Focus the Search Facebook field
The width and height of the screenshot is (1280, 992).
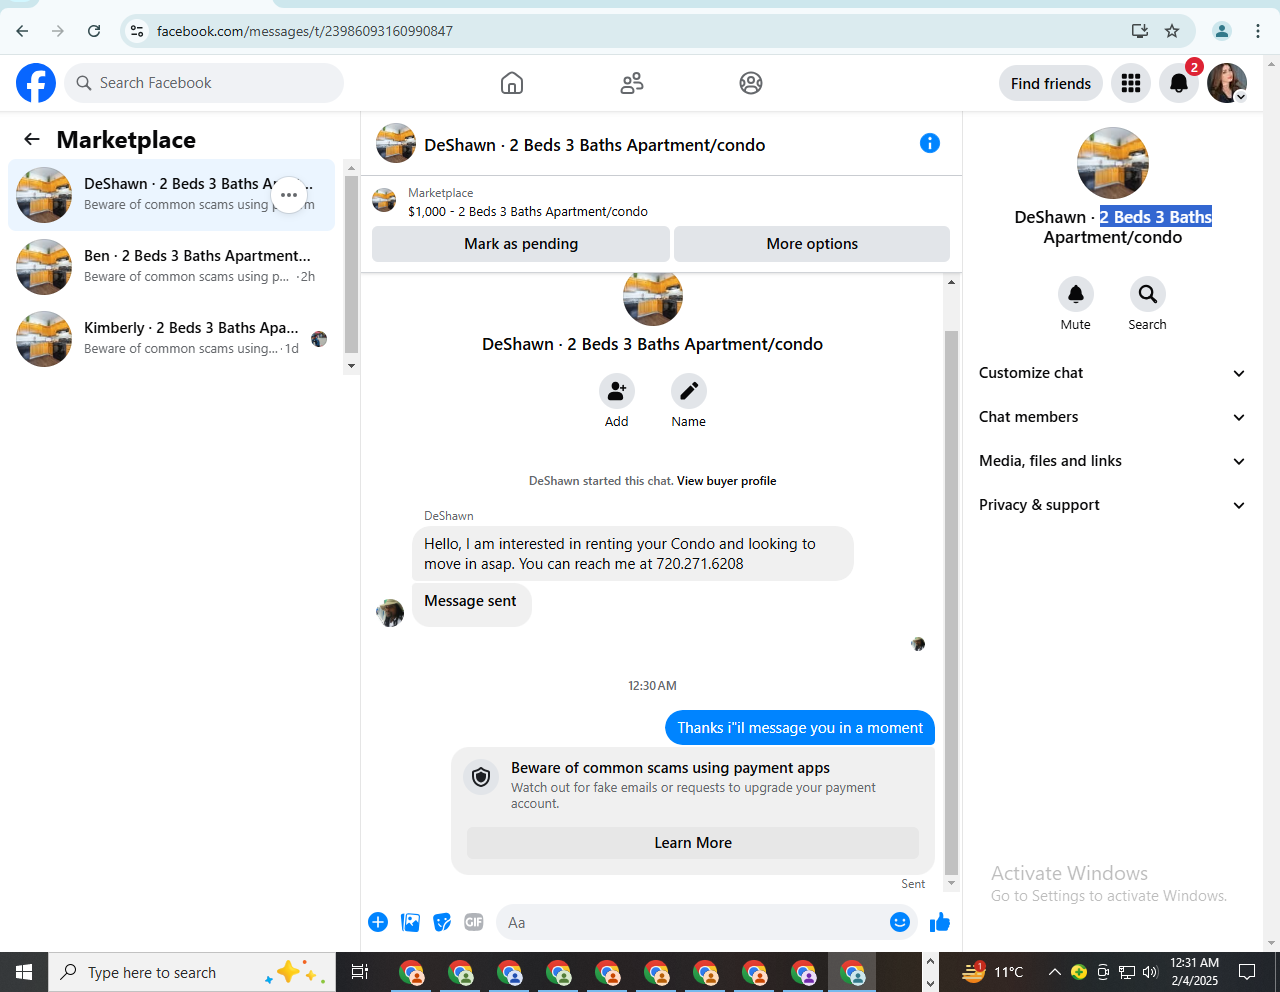tap(204, 83)
